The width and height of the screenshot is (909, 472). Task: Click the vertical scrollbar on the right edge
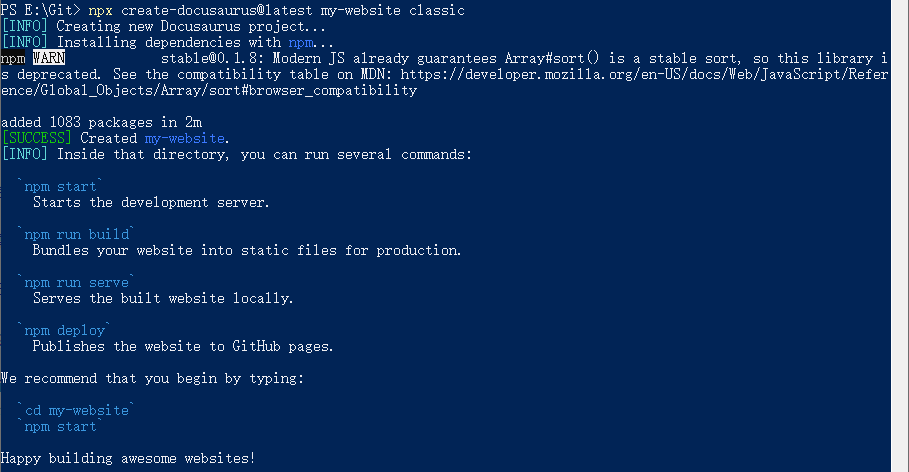click(x=900, y=236)
